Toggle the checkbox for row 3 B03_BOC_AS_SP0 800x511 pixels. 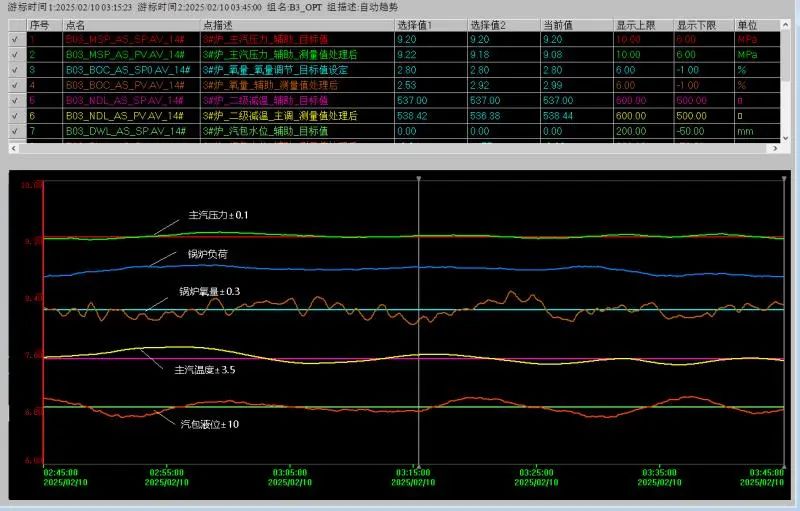13,70
